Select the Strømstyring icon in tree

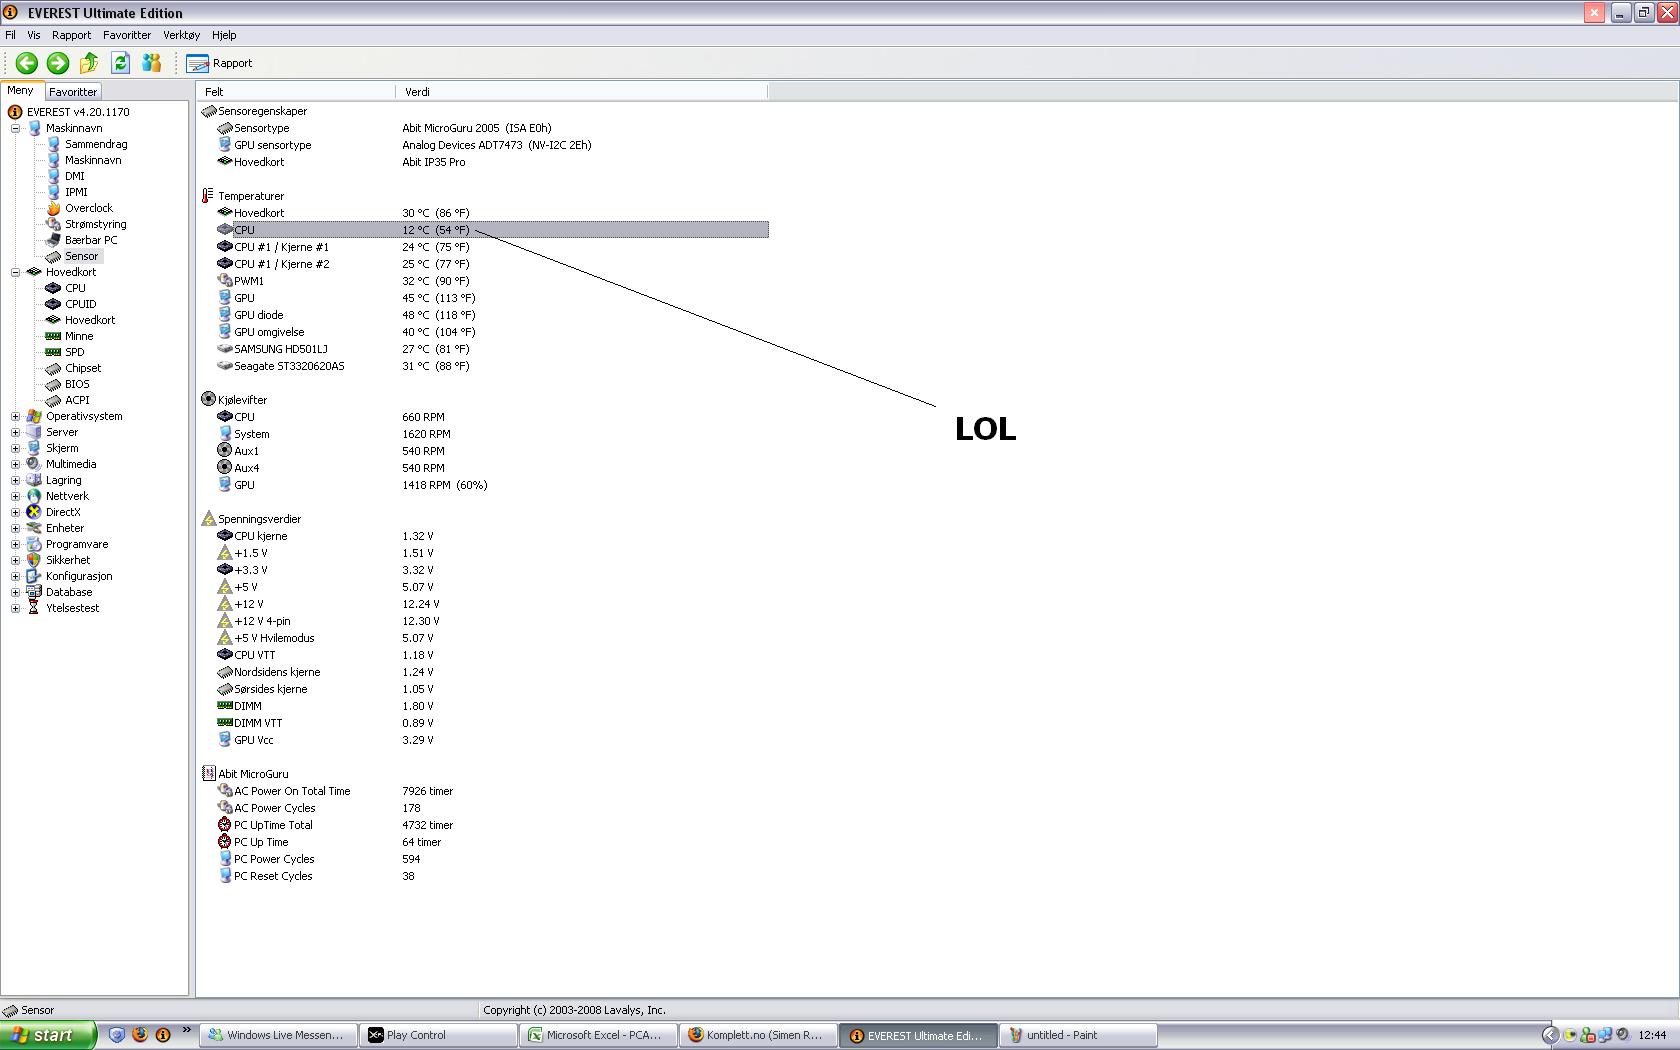coord(54,224)
